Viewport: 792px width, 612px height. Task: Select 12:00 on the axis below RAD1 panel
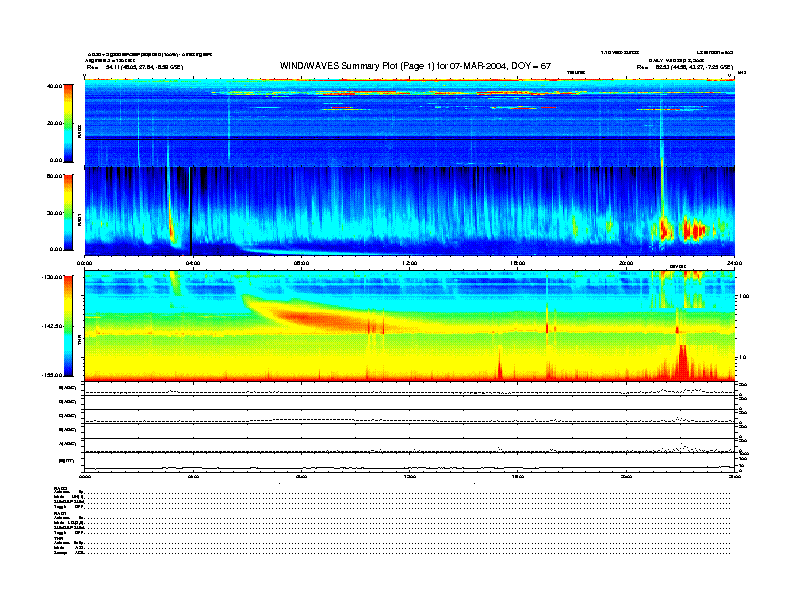pyautogui.click(x=409, y=263)
